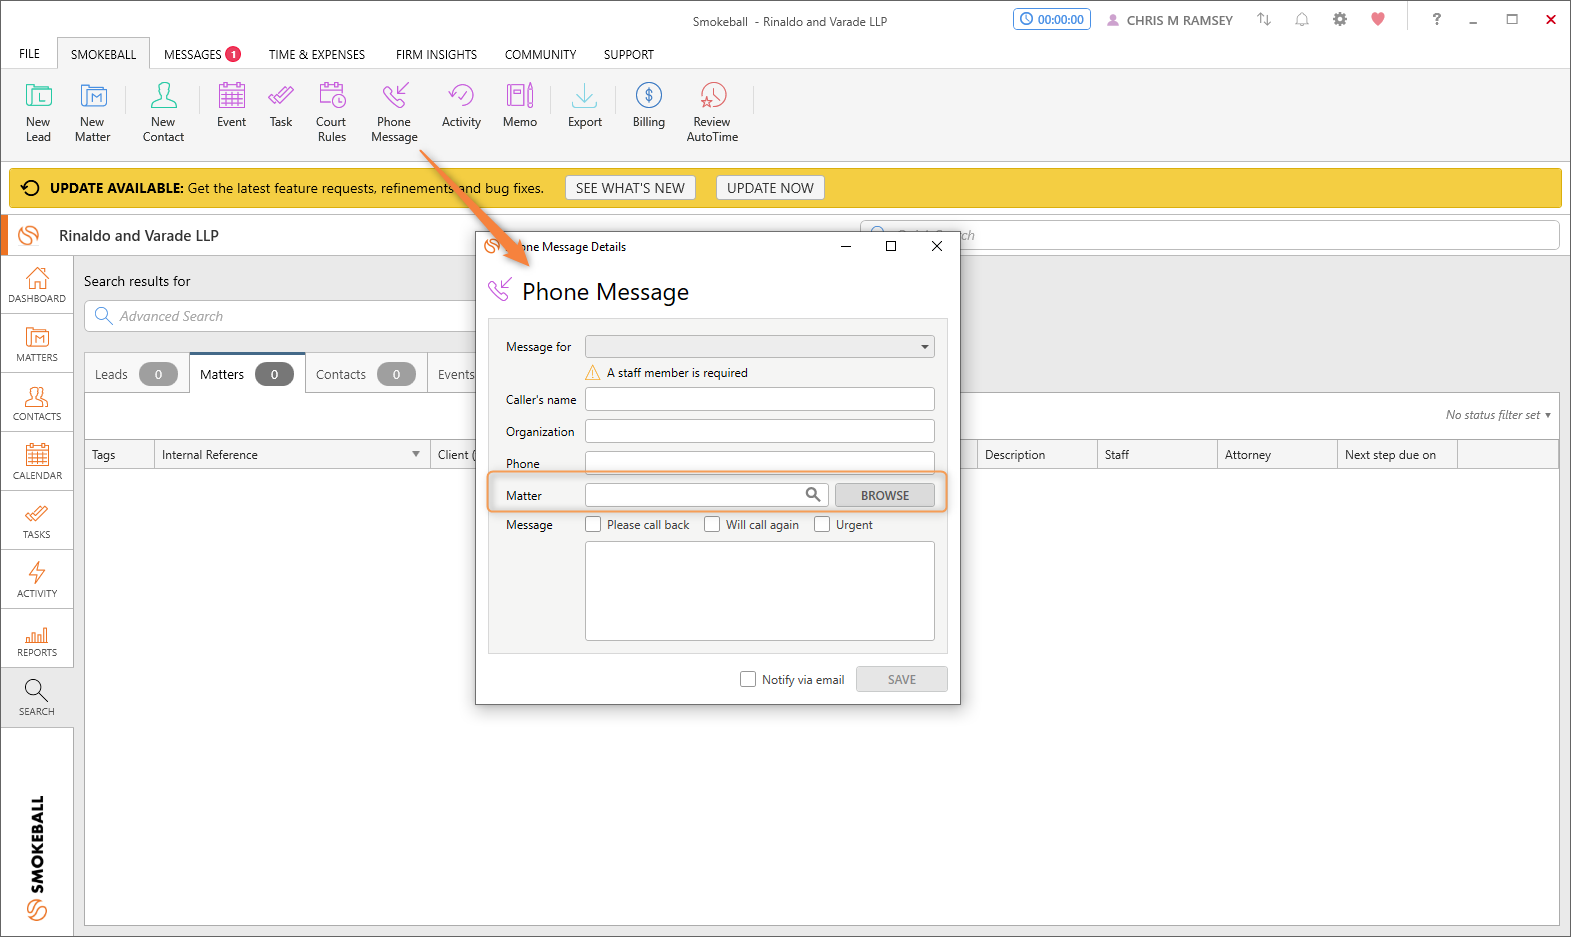Click SAVE in Phone Message dialog
The image size is (1571, 937).
click(902, 679)
